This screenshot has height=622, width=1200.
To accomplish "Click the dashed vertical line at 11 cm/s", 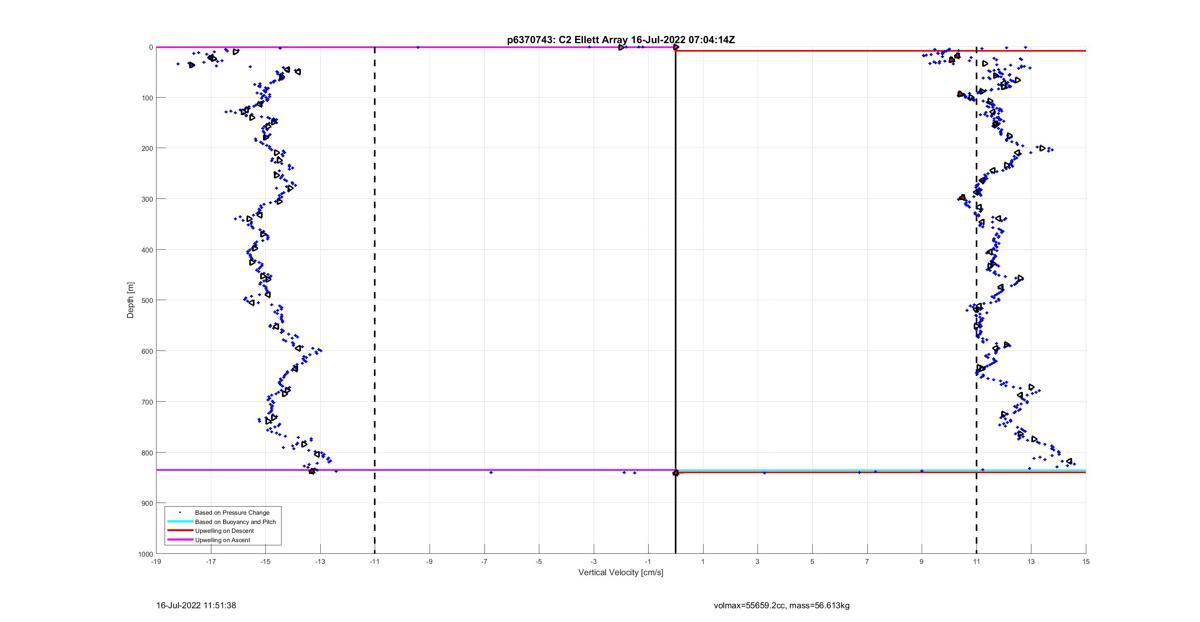I will click(x=977, y=300).
